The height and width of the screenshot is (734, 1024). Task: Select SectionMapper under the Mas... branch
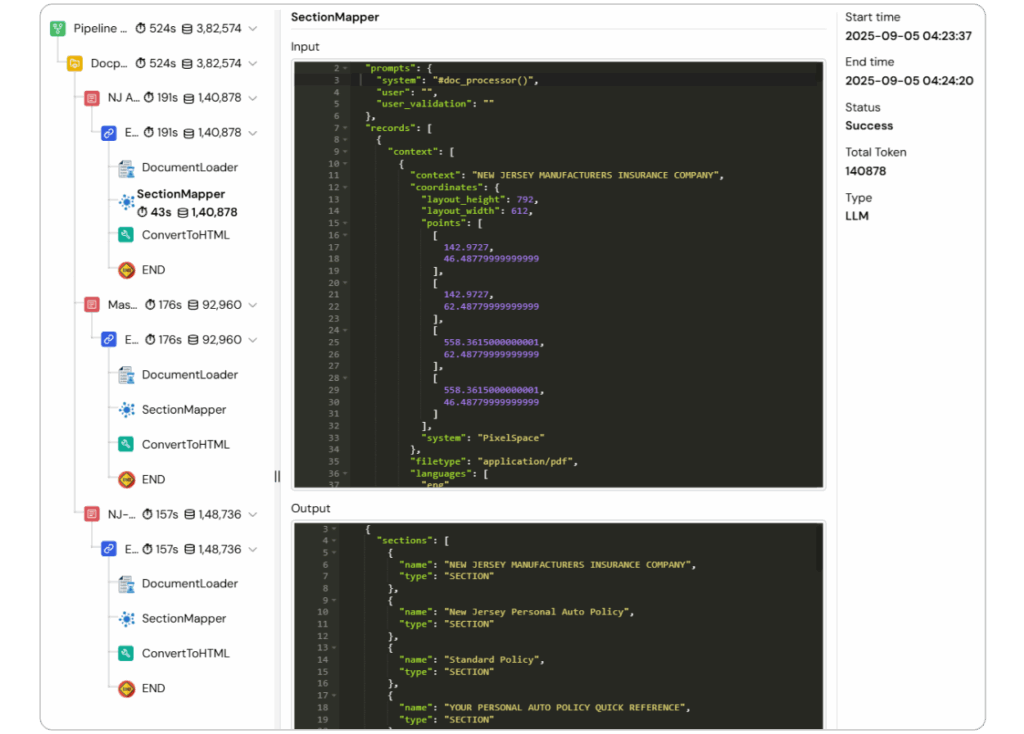(x=183, y=410)
